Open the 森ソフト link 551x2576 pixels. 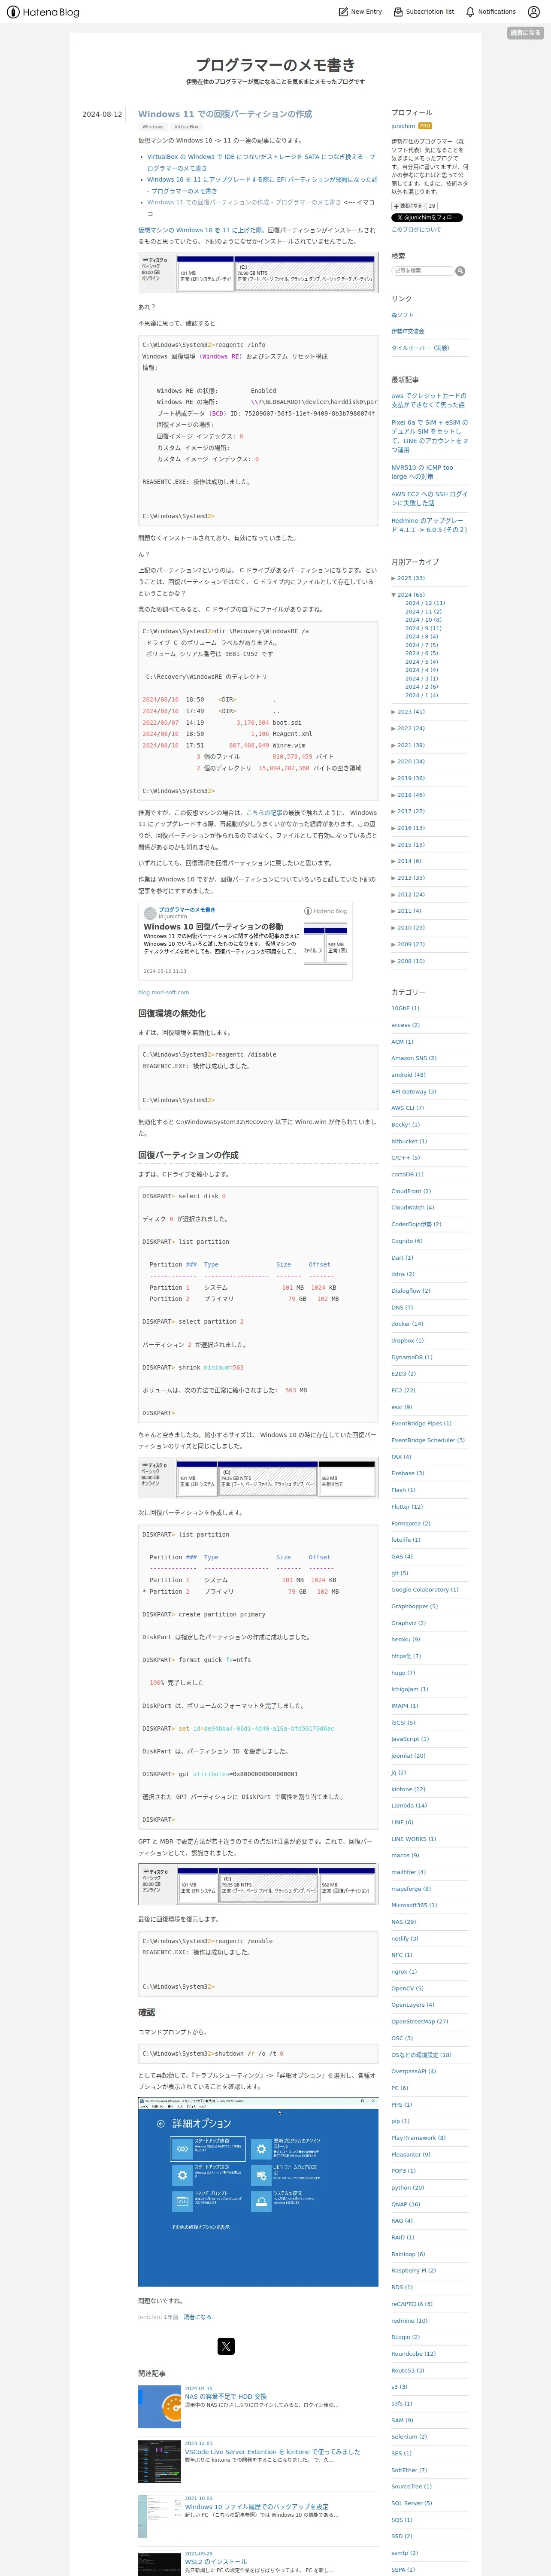(402, 315)
